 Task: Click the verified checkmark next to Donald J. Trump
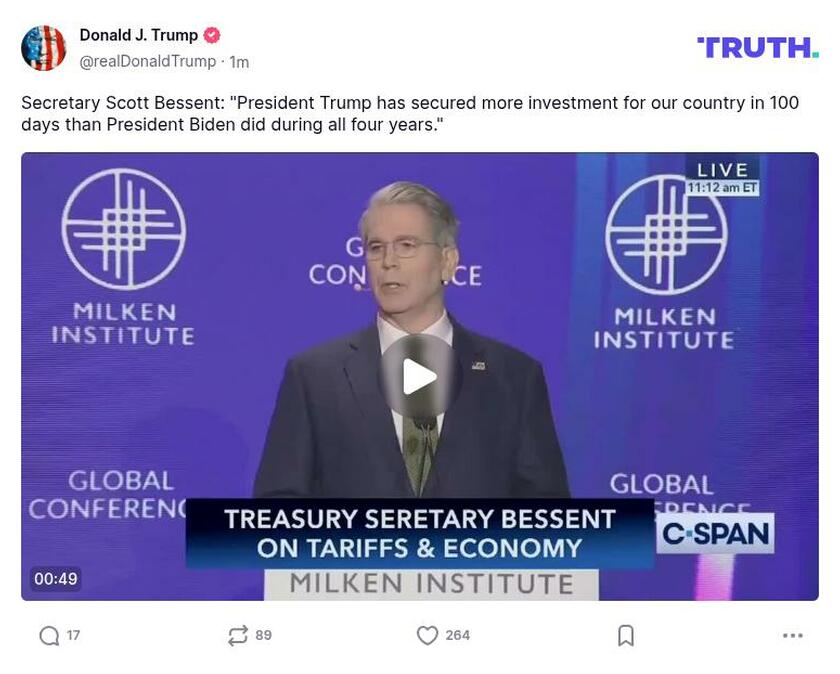tap(211, 33)
